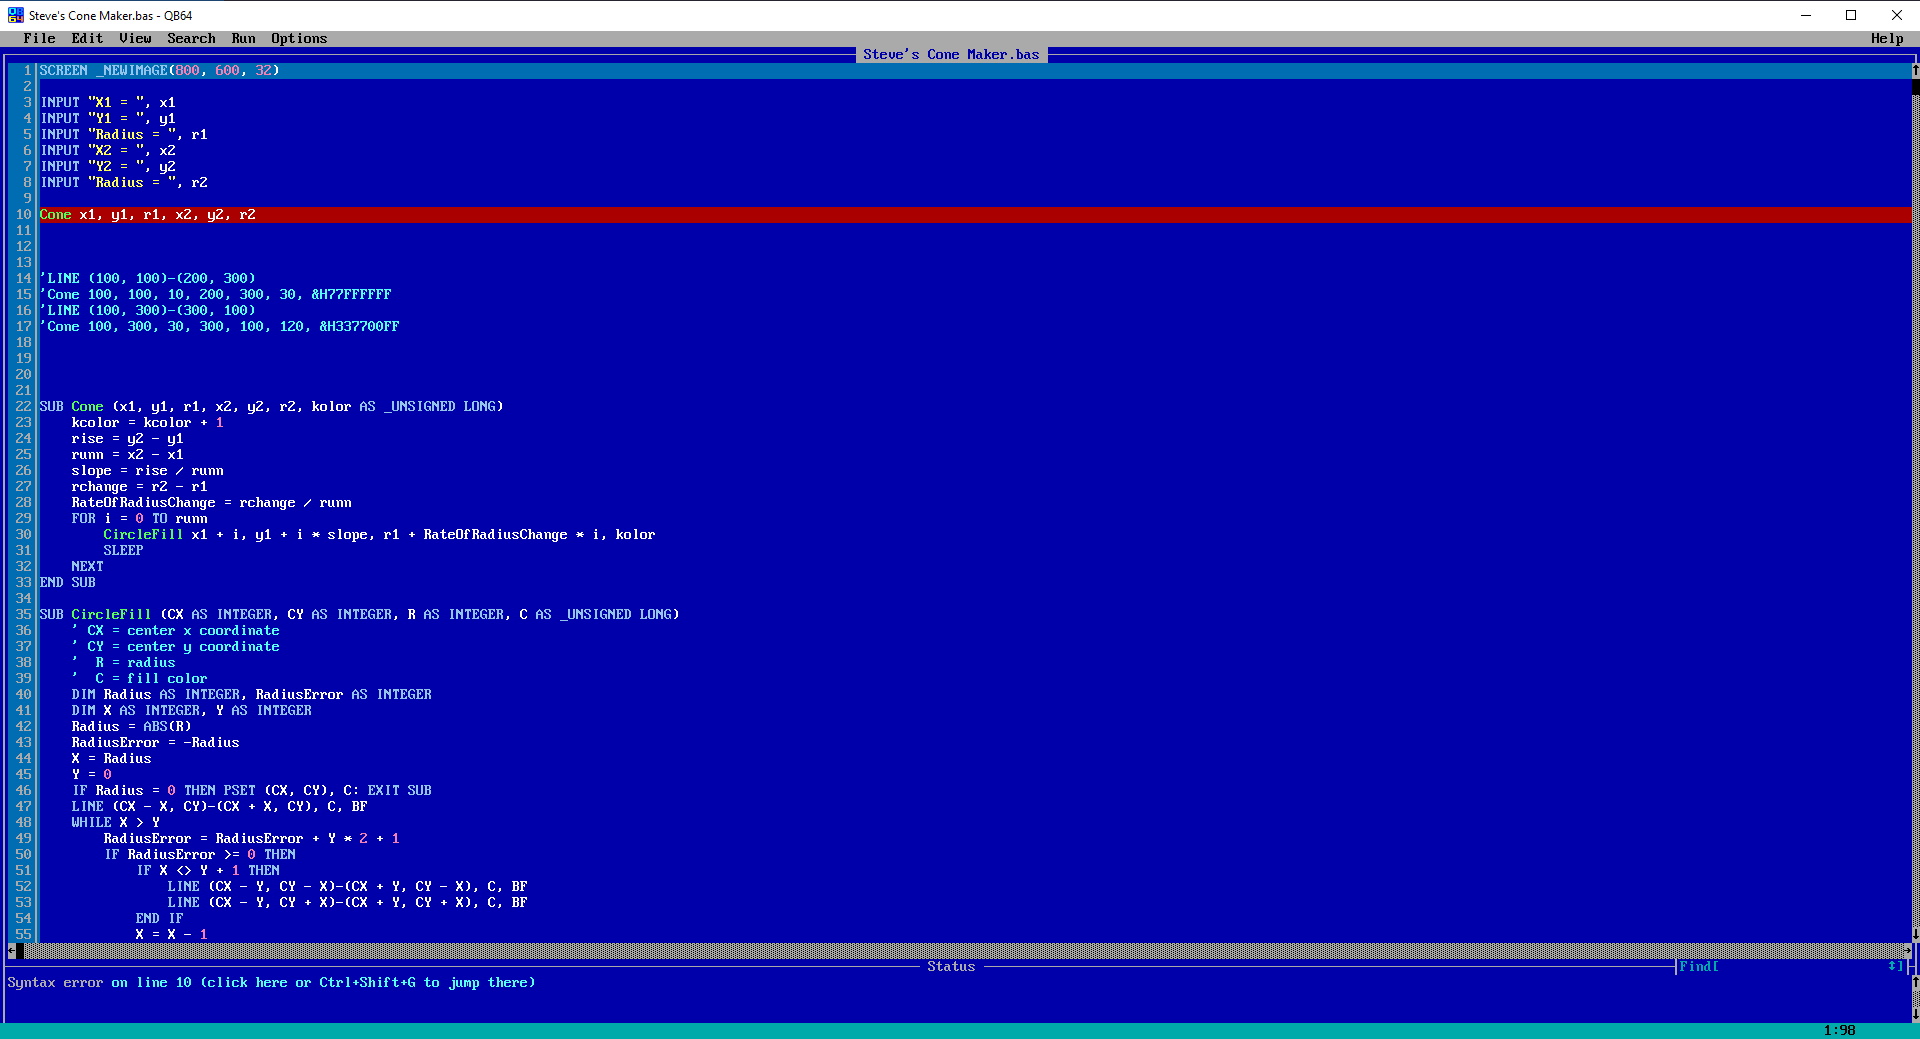
Task: Open the File menu
Action: [39, 38]
